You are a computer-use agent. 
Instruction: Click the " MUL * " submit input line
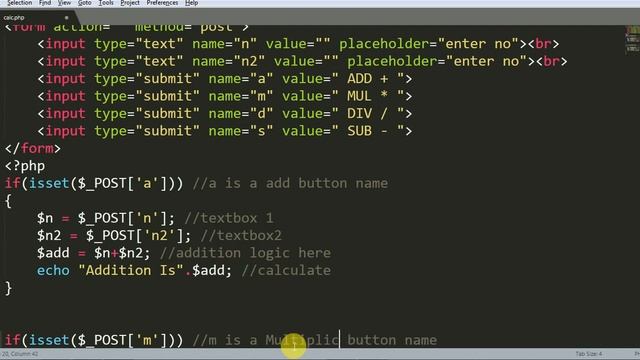click(x=224, y=96)
